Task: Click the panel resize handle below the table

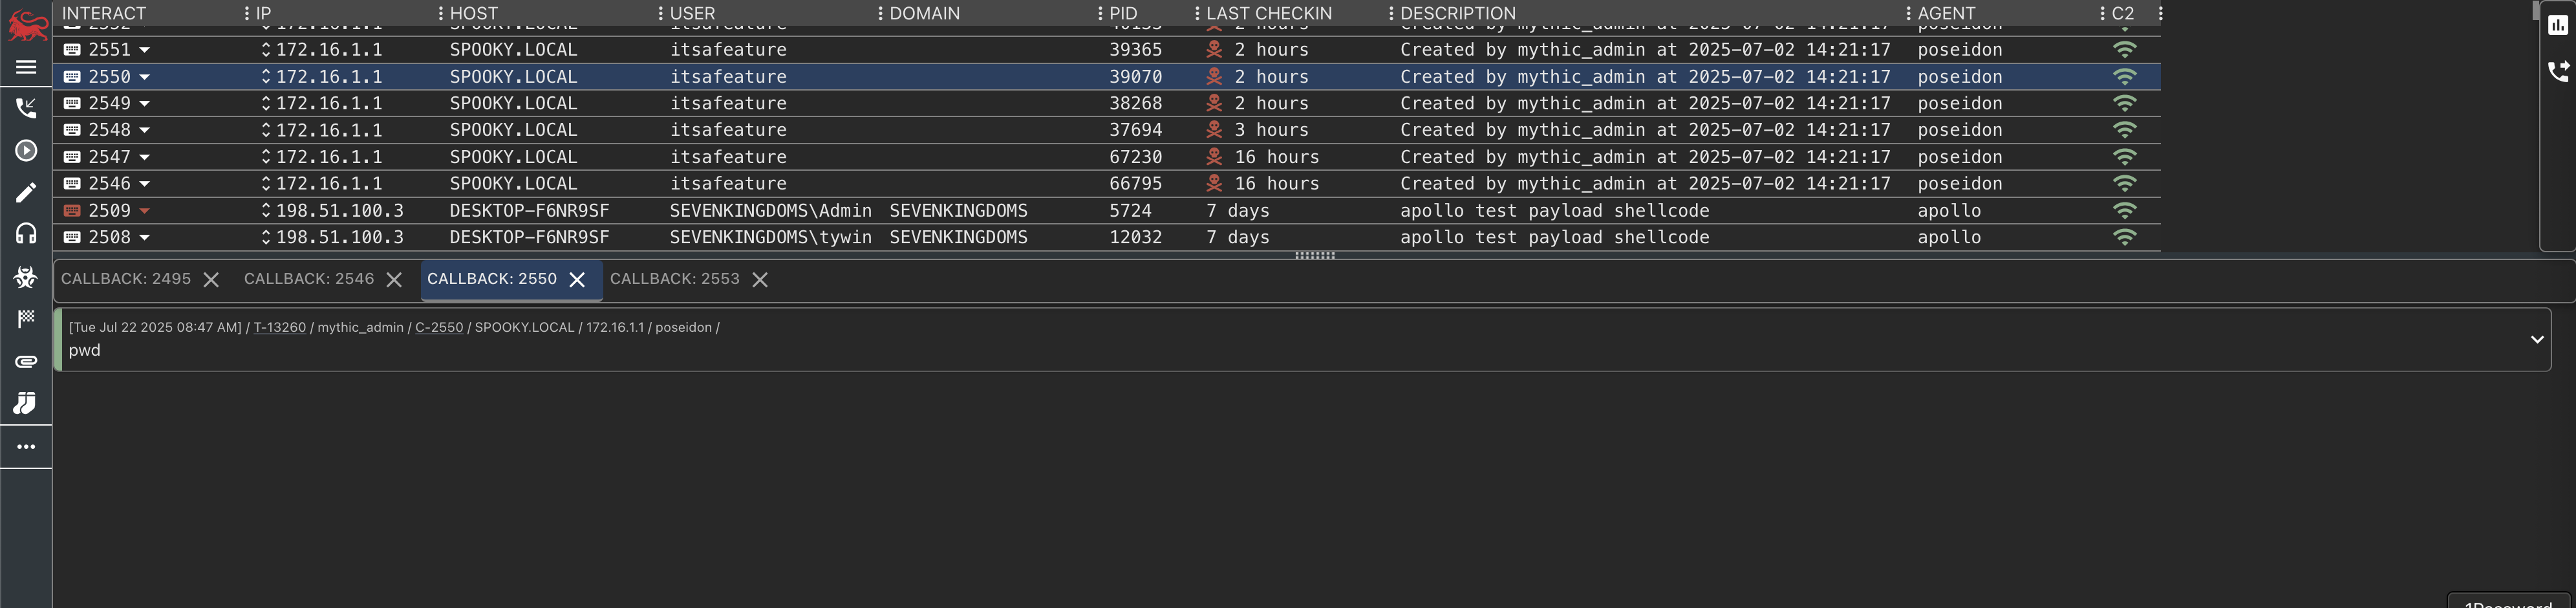Action: tap(1315, 256)
